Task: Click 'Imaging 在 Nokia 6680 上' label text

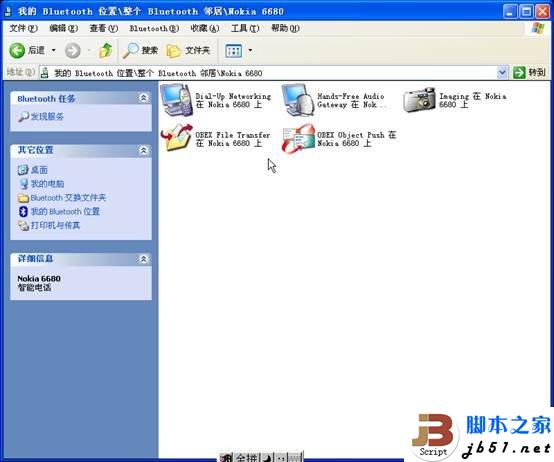Action: pos(473,100)
